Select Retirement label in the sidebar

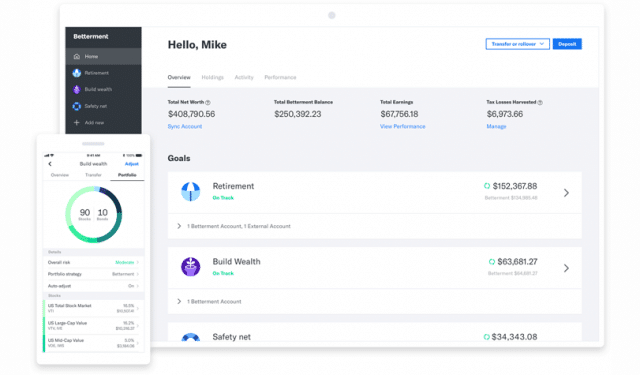pyautogui.click(x=97, y=73)
